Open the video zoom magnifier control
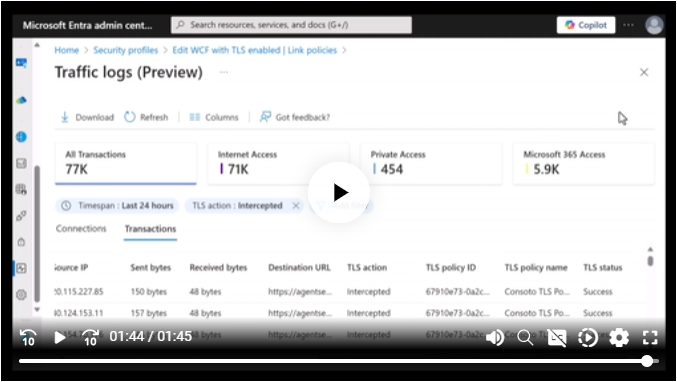This screenshot has width=677, height=382. pyautogui.click(x=525, y=338)
